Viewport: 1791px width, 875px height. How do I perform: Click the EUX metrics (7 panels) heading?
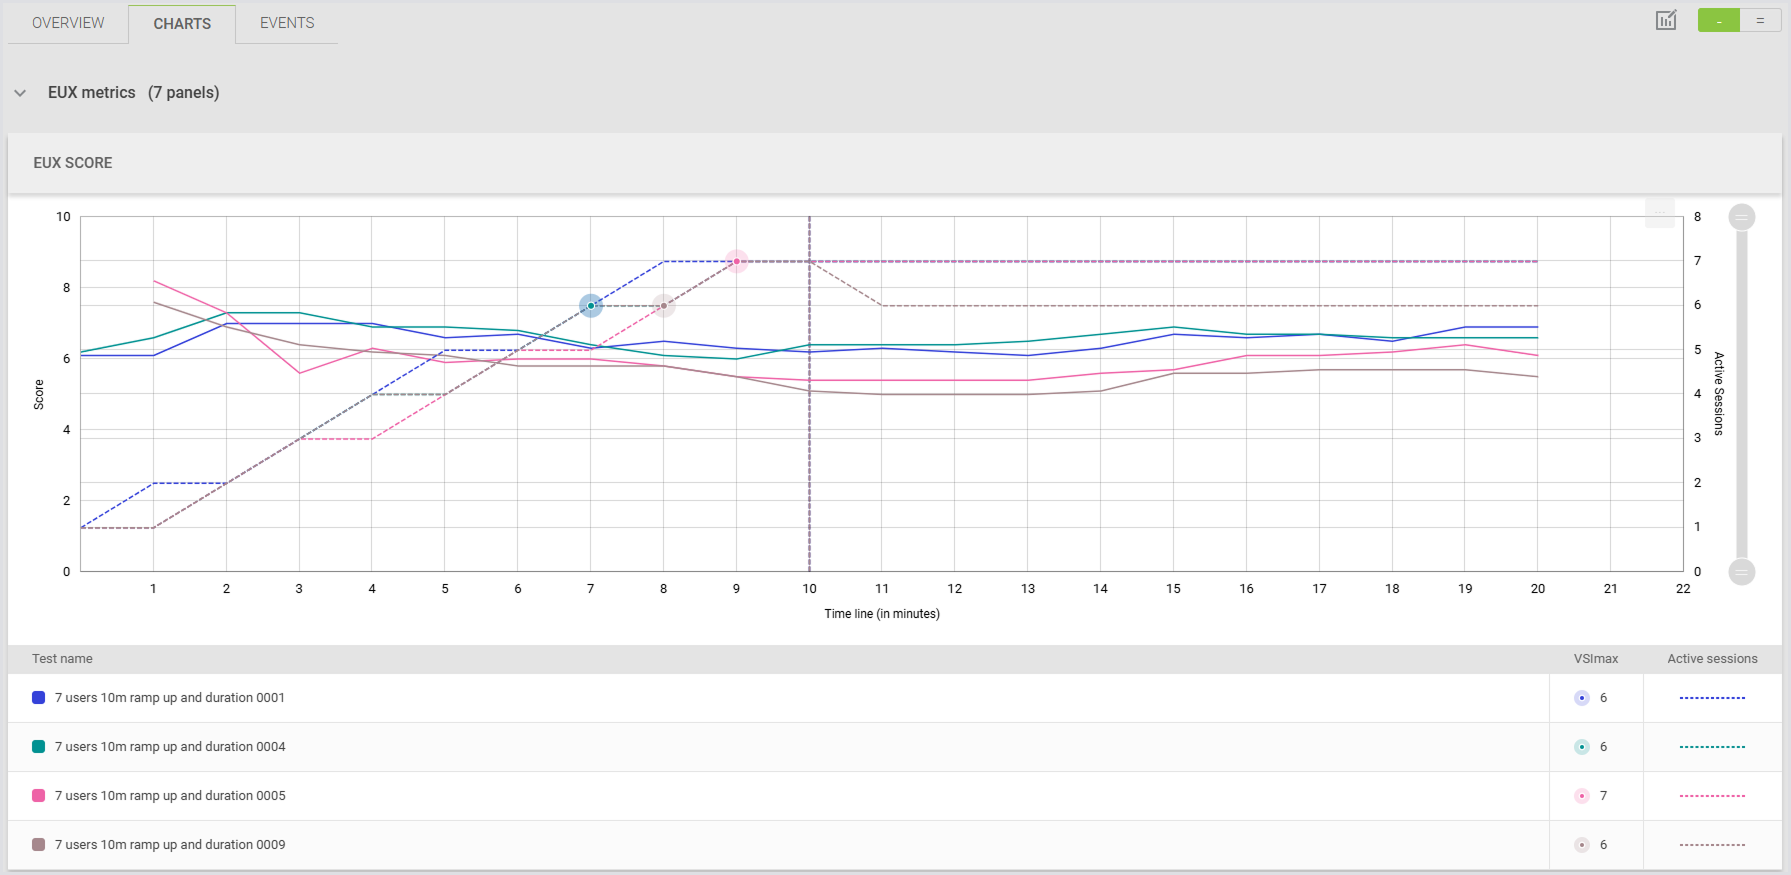point(133,93)
